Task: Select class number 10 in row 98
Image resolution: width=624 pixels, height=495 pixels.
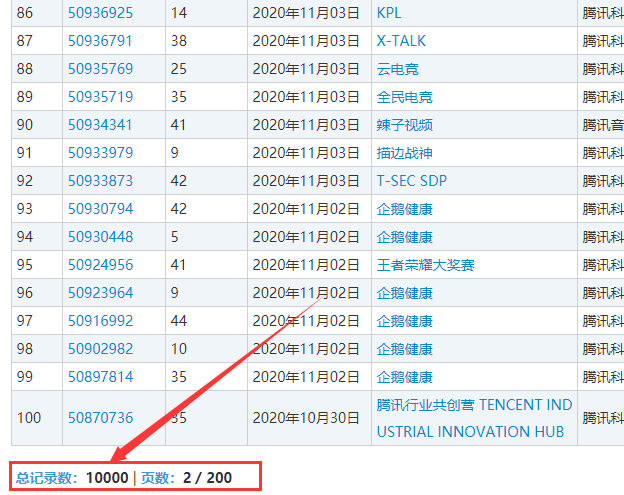Action: pos(179,349)
